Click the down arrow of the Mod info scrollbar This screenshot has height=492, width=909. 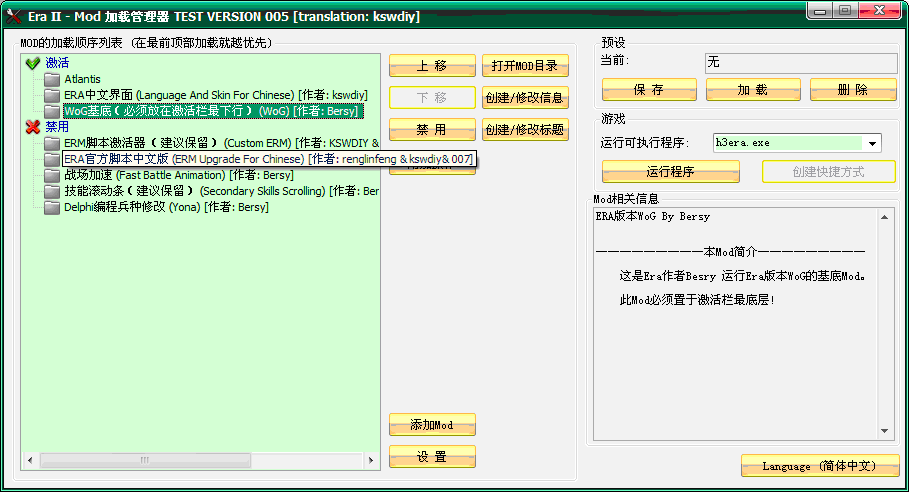pyautogui.click(x=885, y=431)
